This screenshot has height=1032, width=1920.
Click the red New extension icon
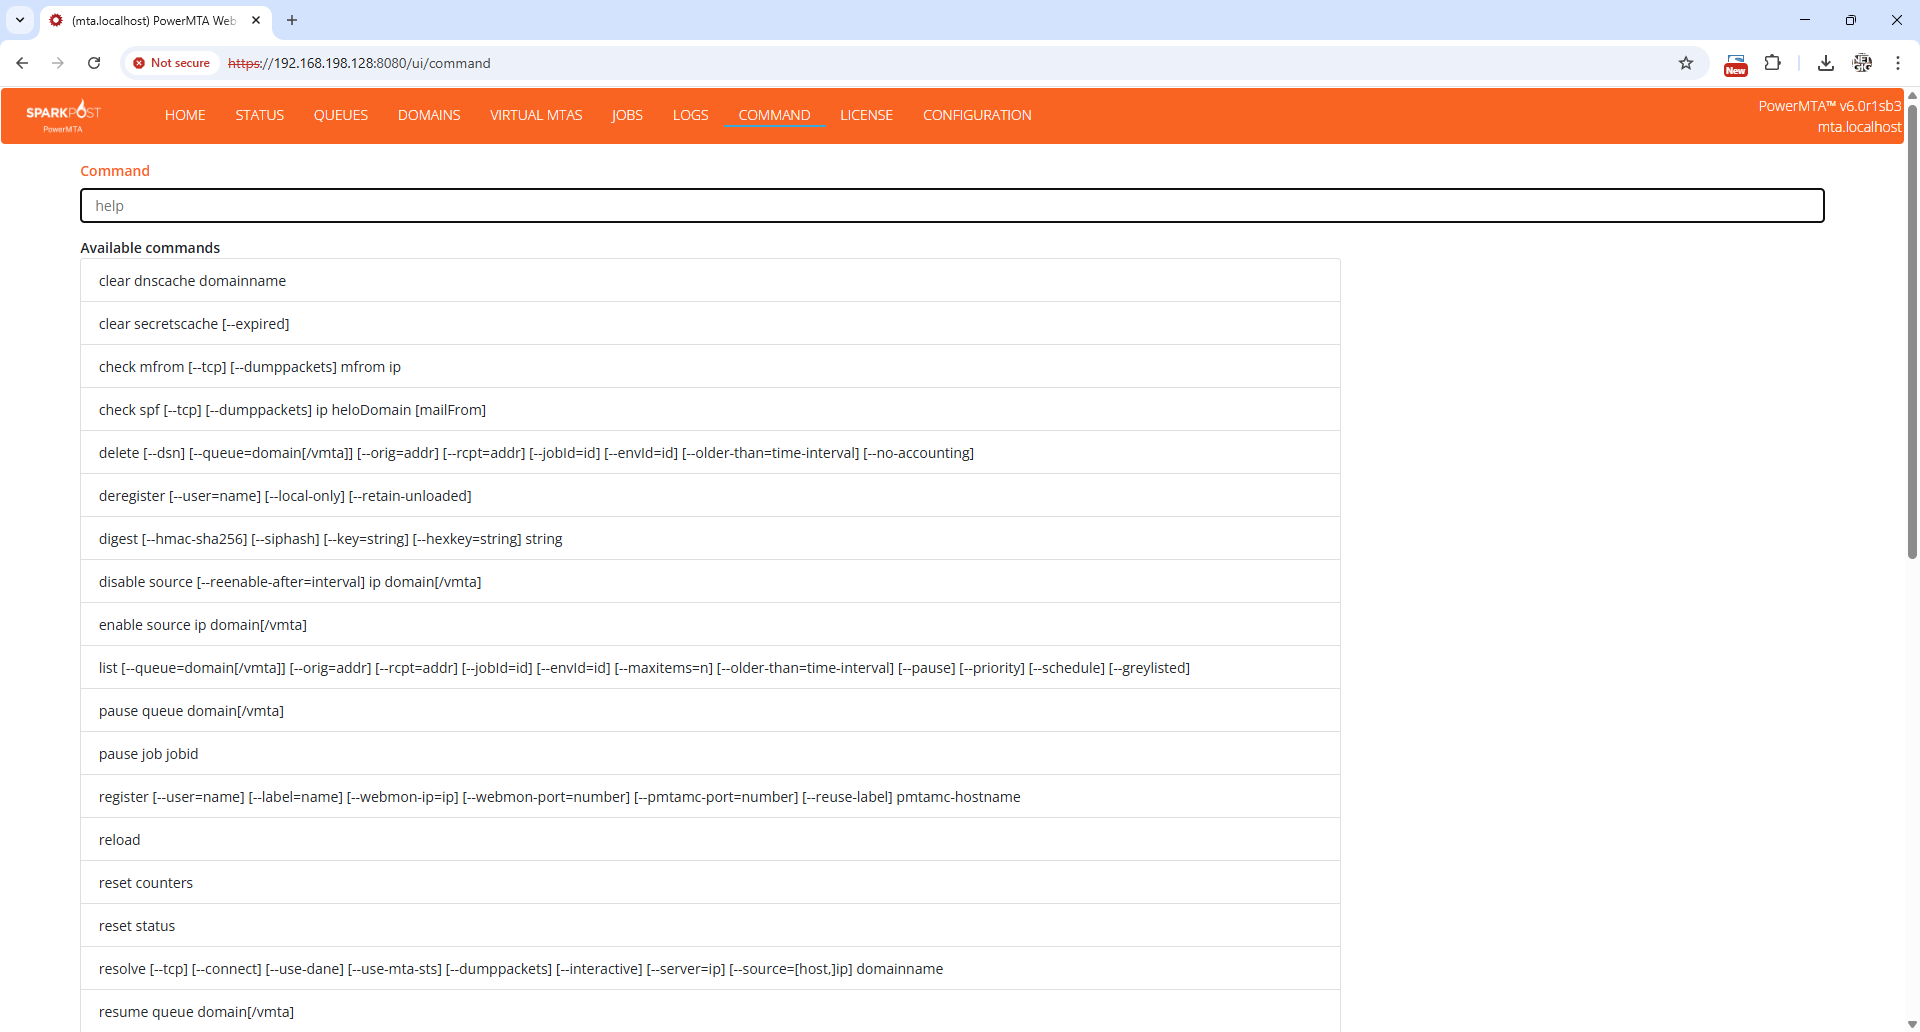click(1736, 65)
